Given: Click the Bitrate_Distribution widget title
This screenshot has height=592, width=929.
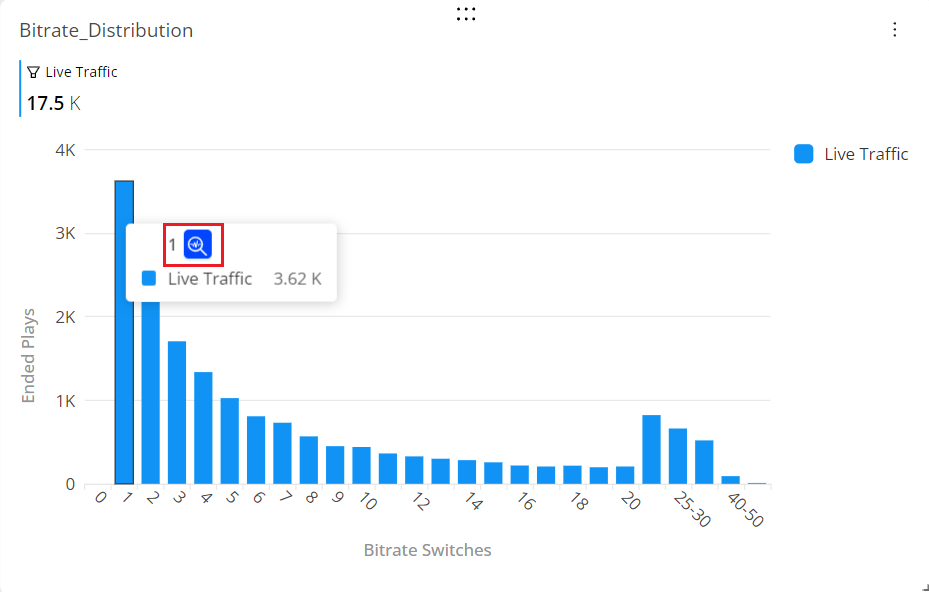Looking at the screenshot, I should (x=107, y=30).
